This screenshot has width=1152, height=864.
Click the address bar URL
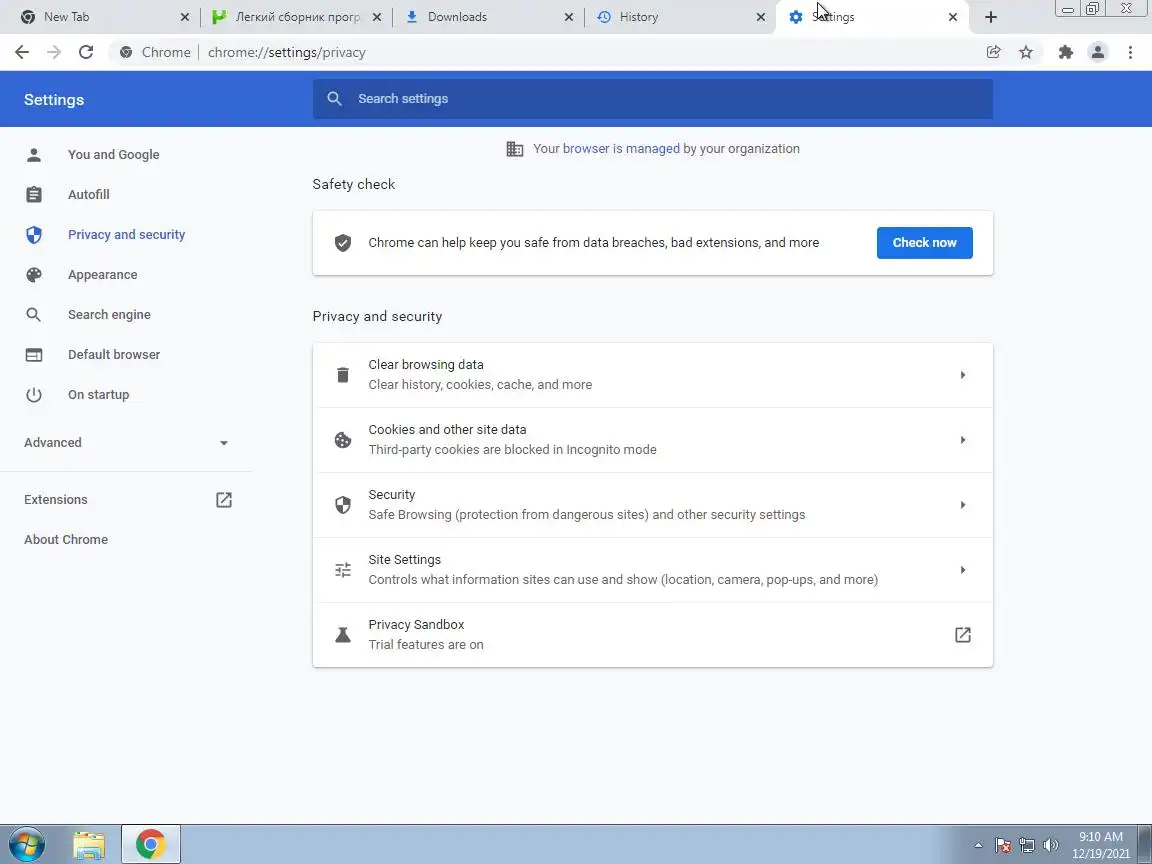coord(287,52)
